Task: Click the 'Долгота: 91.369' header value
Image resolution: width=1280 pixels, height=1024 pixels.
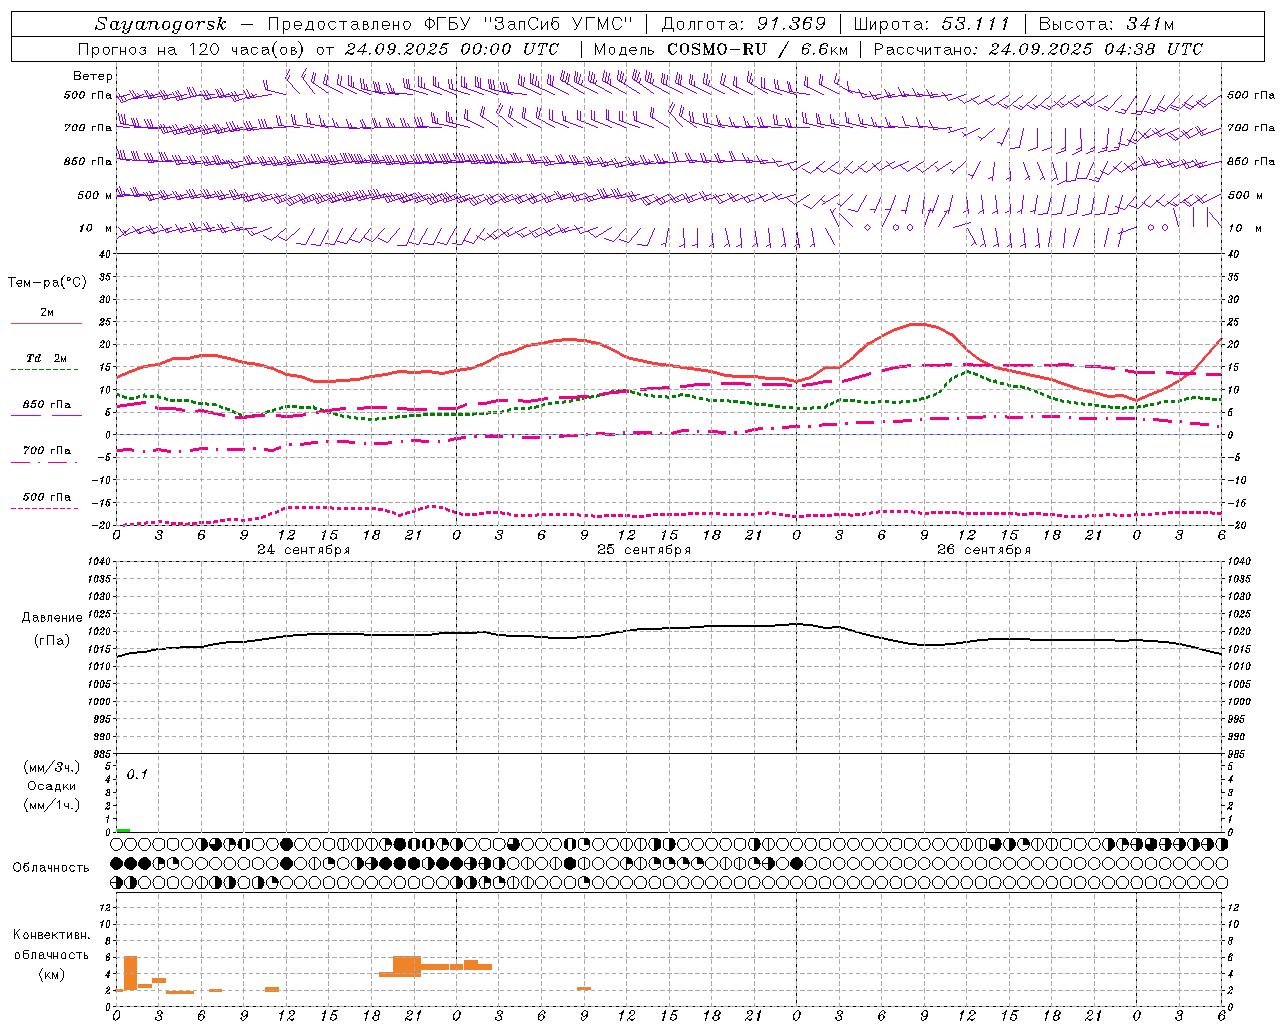Action: click(x=744, y=24)
